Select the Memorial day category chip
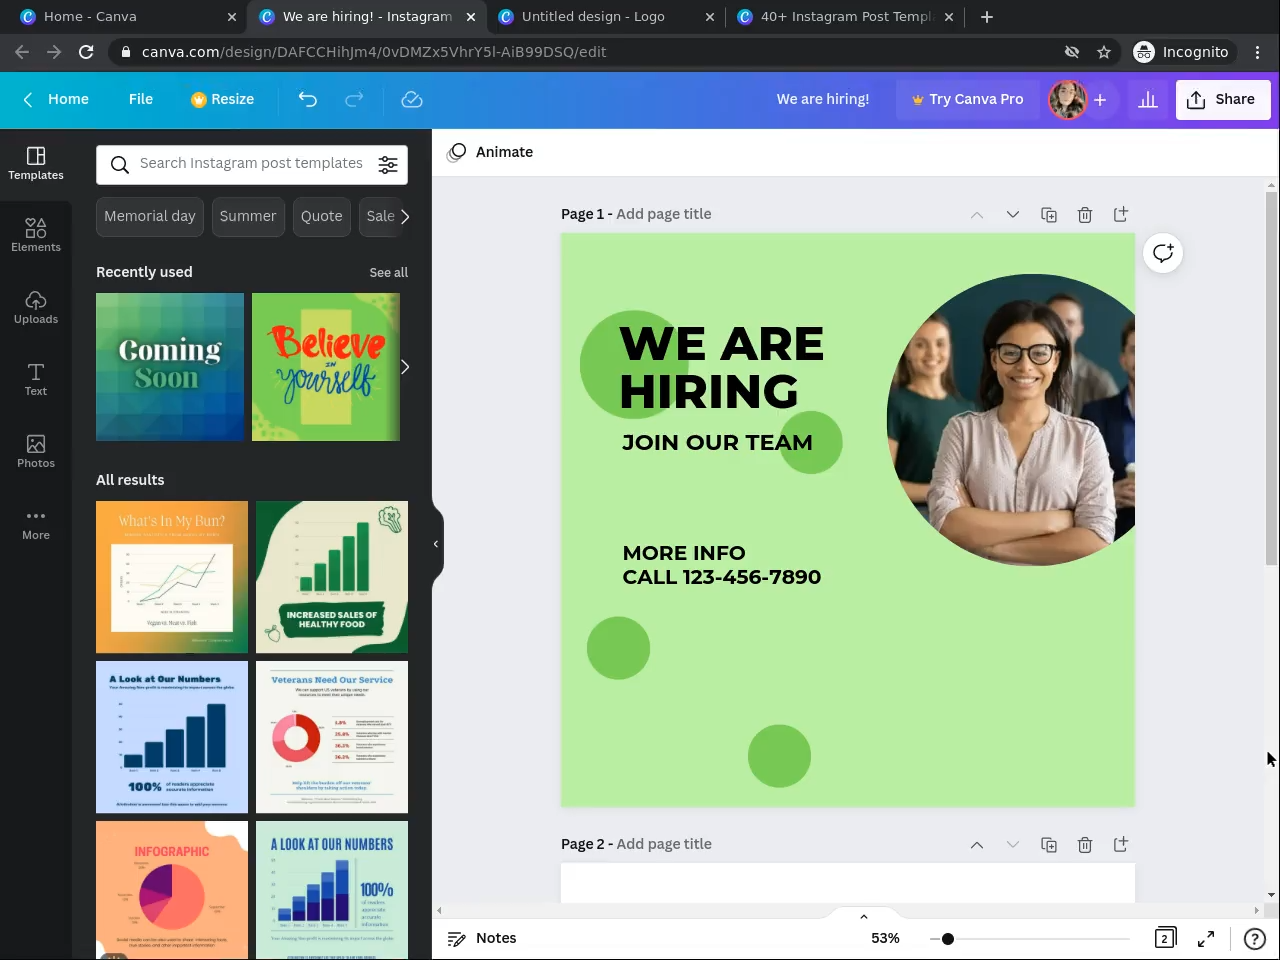The width and height of the screenshot is (1280, 960). pos(150,216)
